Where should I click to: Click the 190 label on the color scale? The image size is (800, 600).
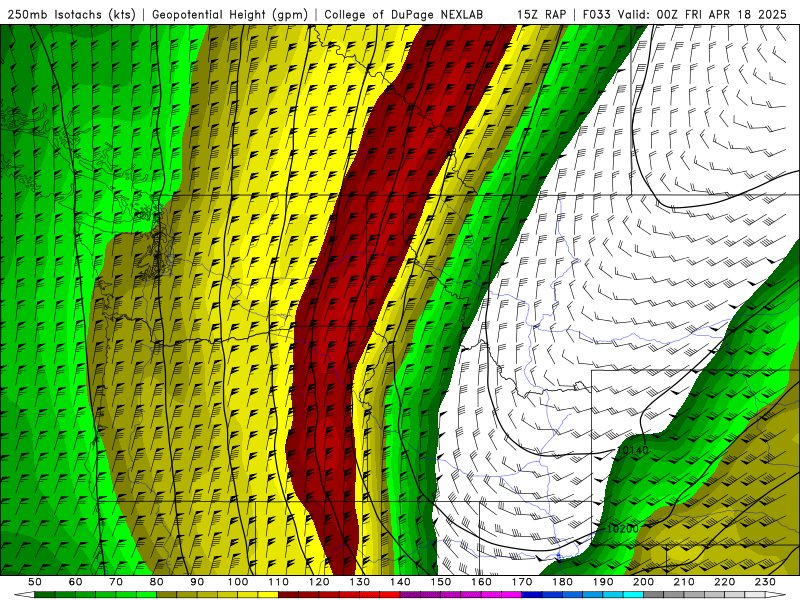pos(603,582)
